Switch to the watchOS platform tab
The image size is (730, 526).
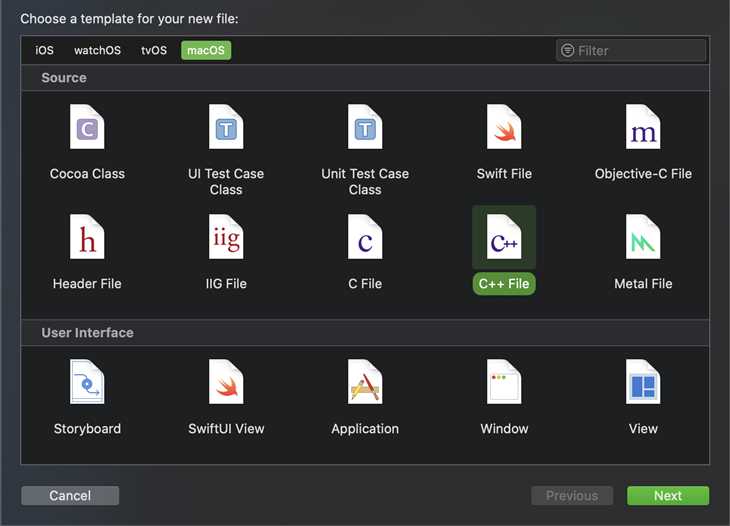tap(97, 50)
